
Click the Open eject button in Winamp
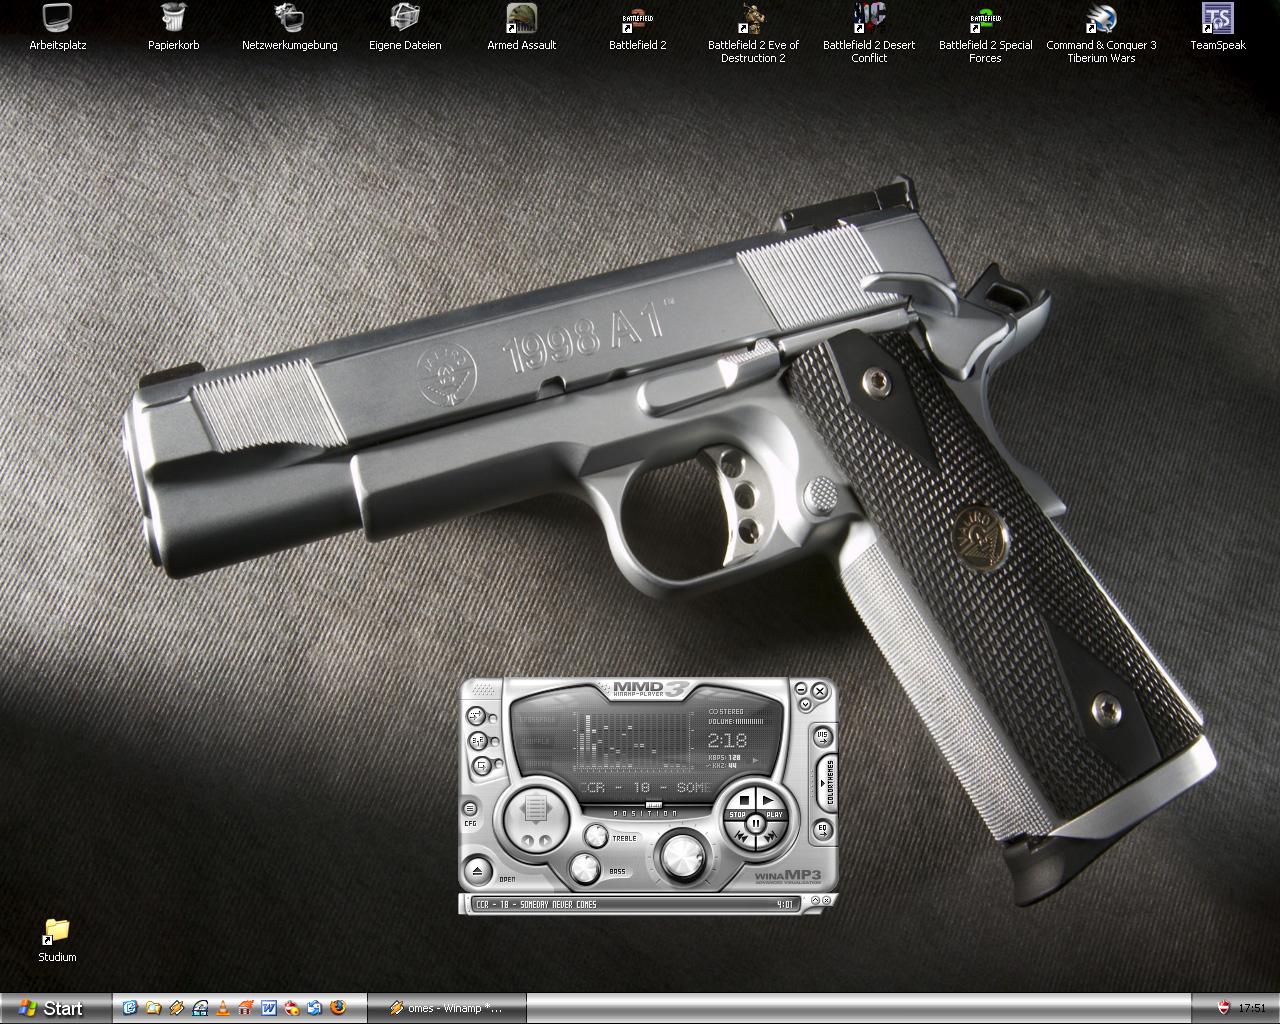tap(477, 871)
